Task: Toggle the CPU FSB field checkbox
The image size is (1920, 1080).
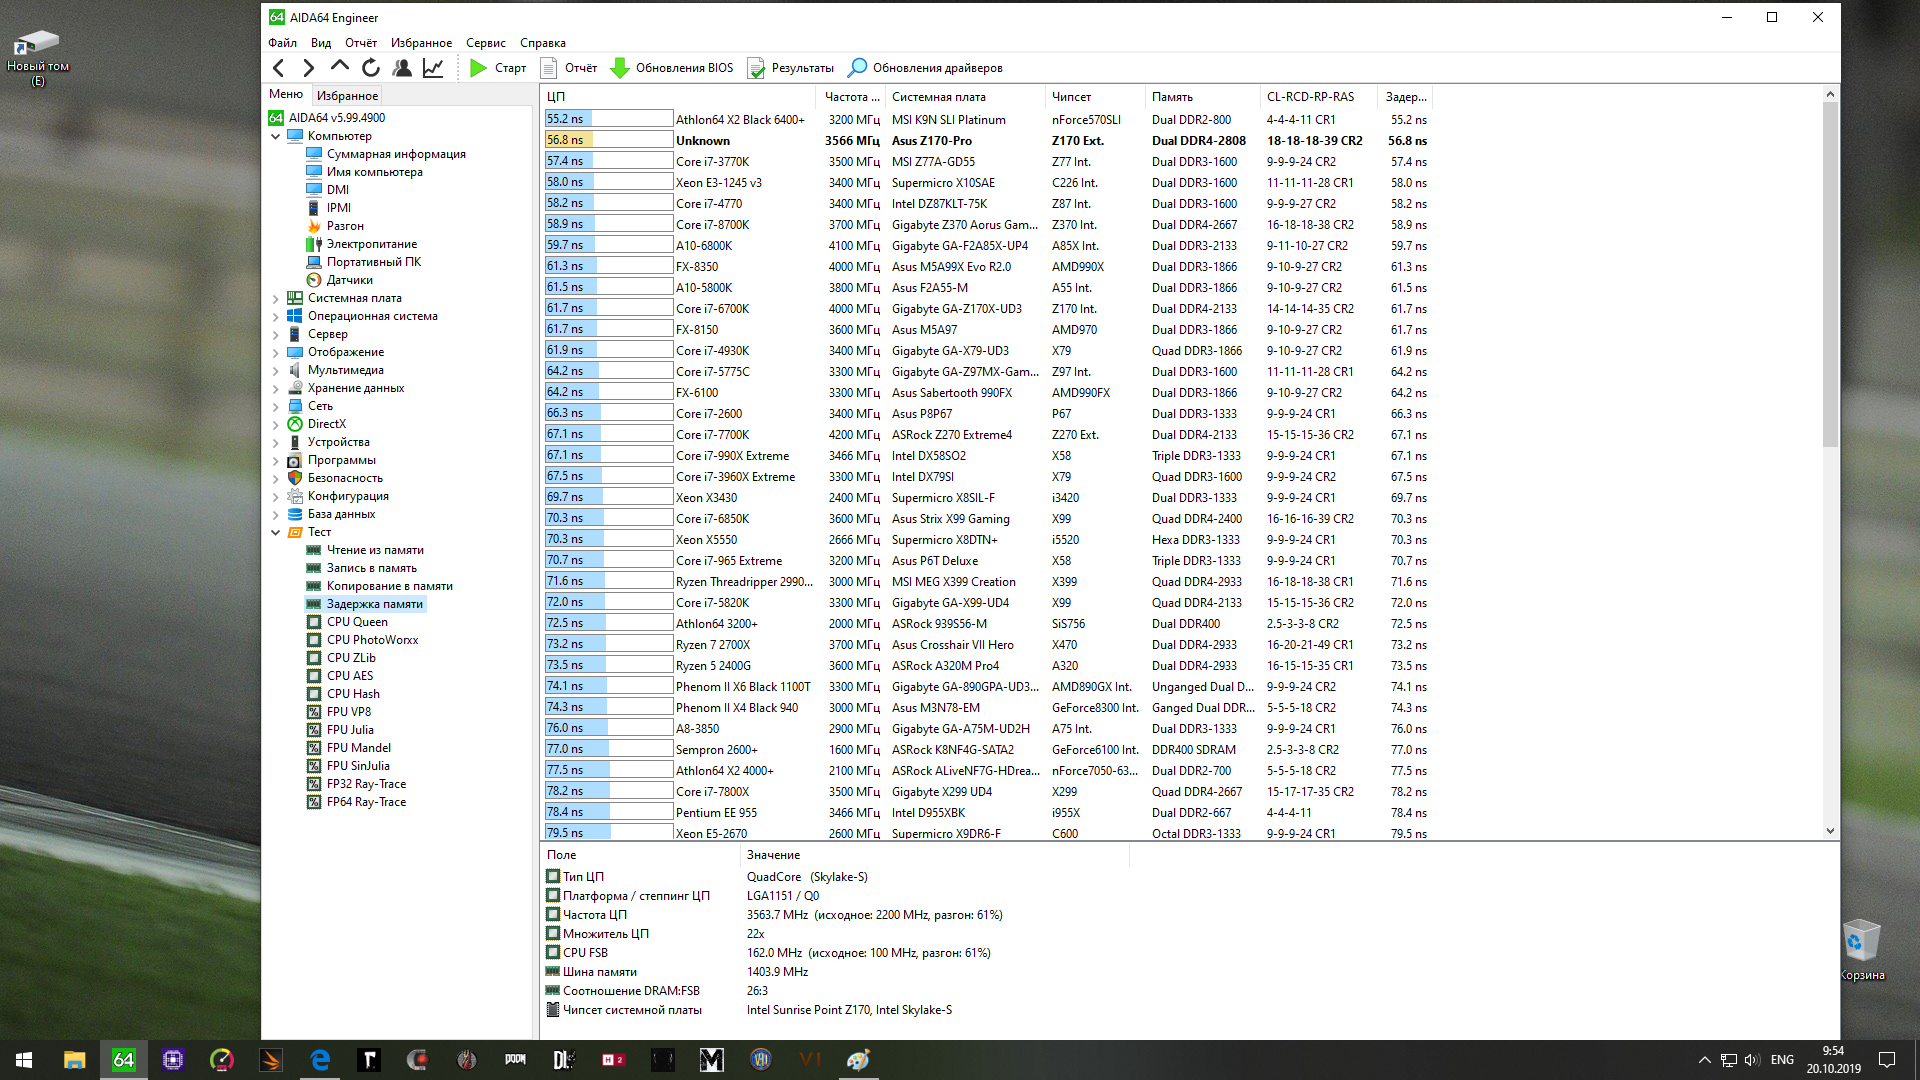Action: (553, 953)
